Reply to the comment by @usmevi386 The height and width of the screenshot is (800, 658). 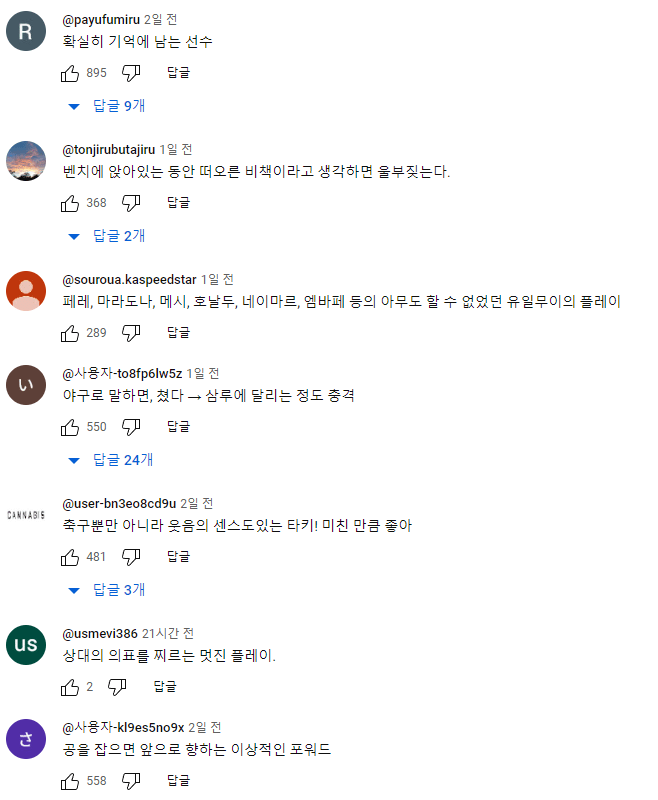(x=165, y=687)
